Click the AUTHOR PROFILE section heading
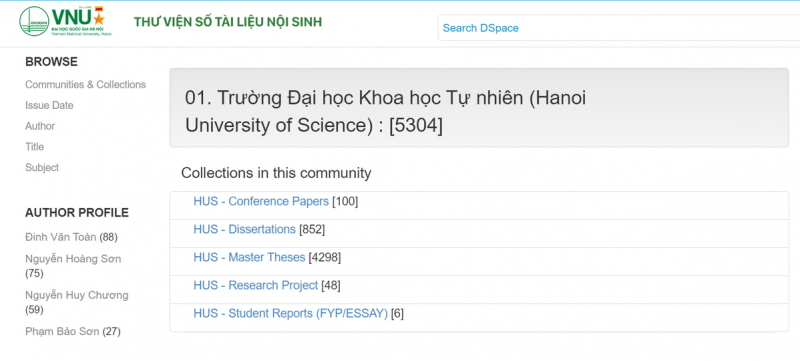Screen dimensions: 800x361 [x=77, y=213]
